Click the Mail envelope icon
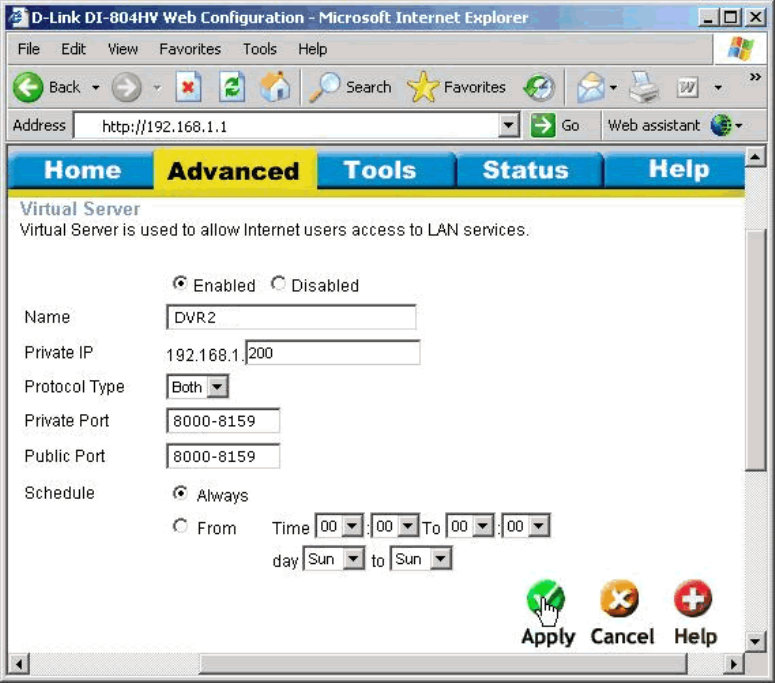 (591, 87)
